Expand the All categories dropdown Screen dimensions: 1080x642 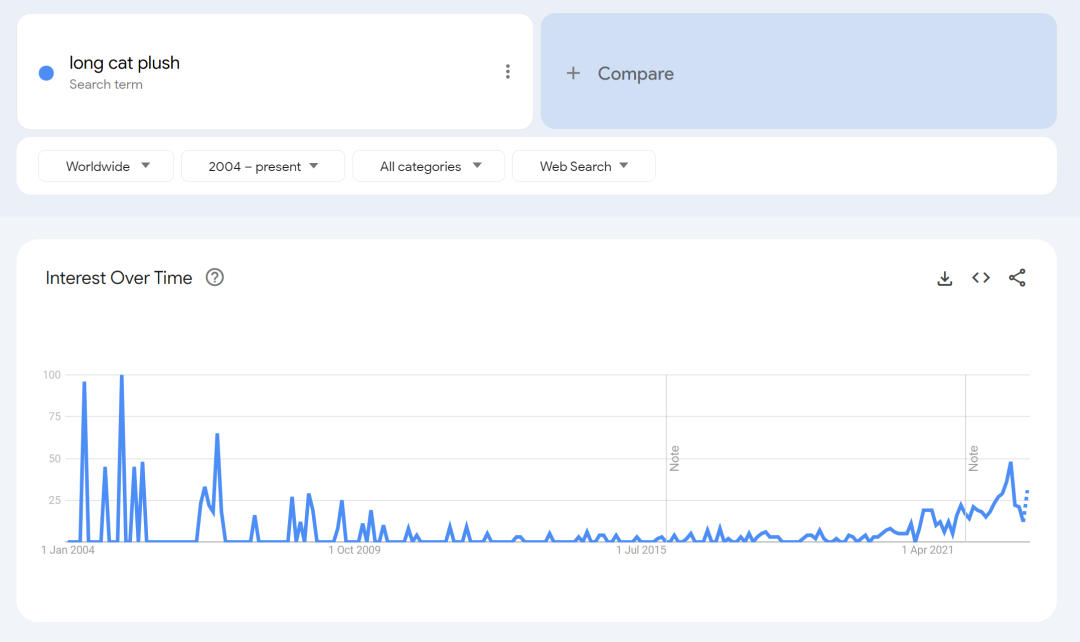(x=429, y=166)
